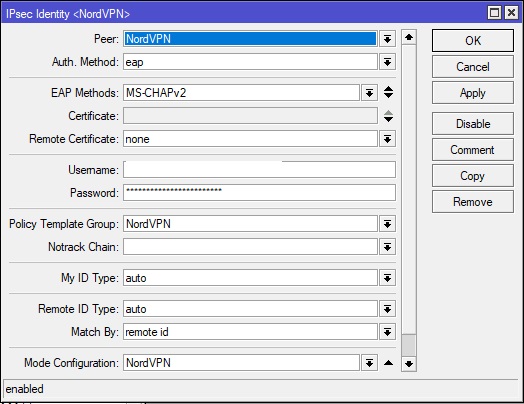The width and height of the screenshot is (524, 404).
Task: Open the My ID Type dropdown arrow
Action: 387,278
